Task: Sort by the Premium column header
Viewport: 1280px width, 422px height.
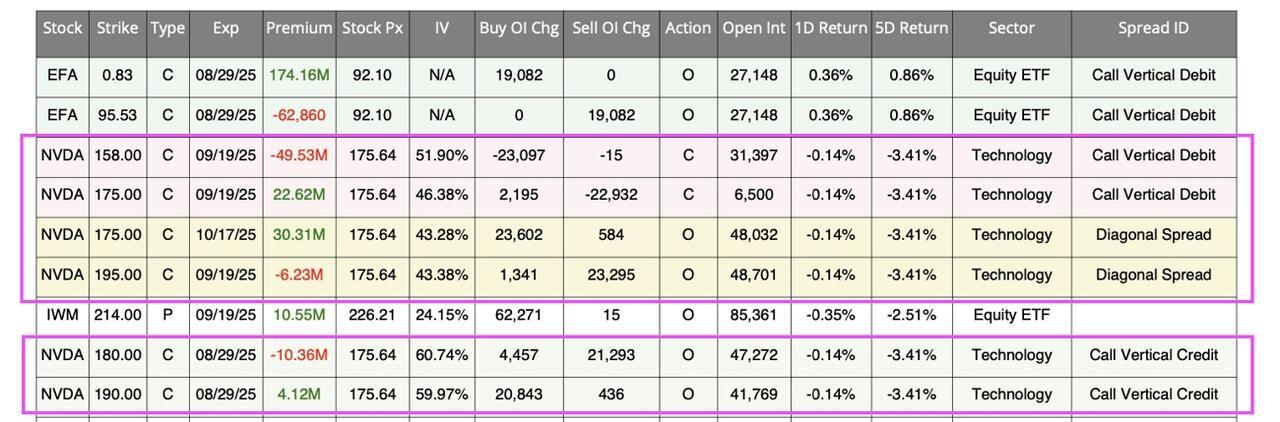Action: coord(299,28)
